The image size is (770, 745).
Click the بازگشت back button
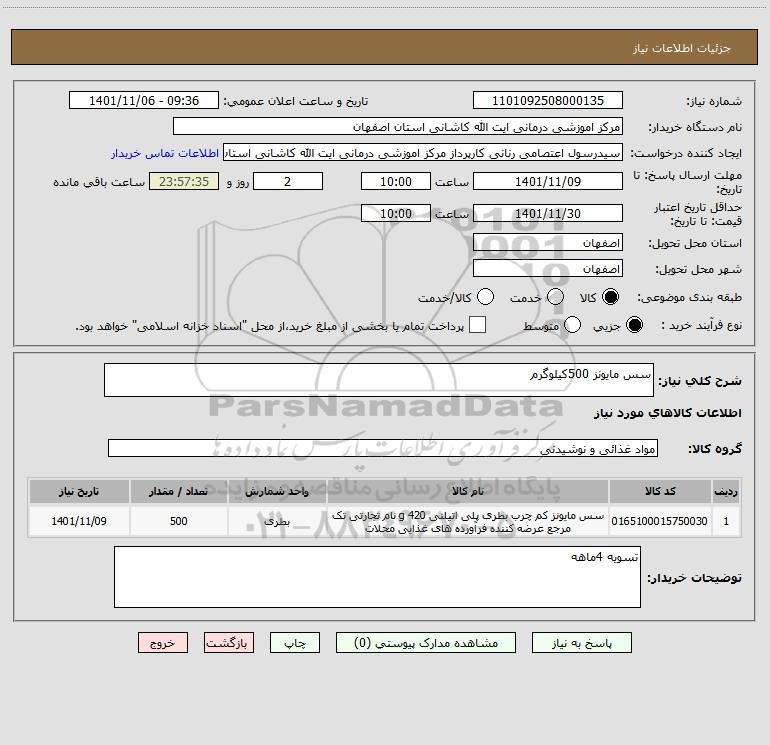229,643
